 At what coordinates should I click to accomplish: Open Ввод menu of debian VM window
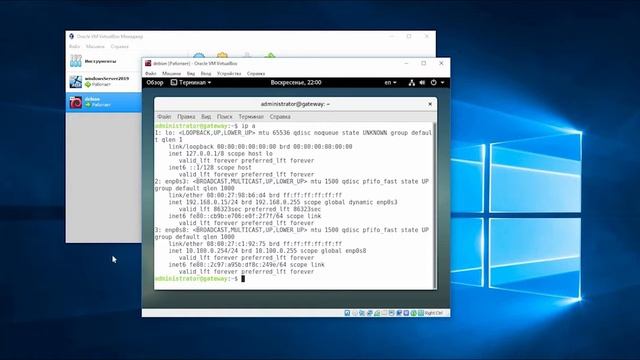coord(206,73)
